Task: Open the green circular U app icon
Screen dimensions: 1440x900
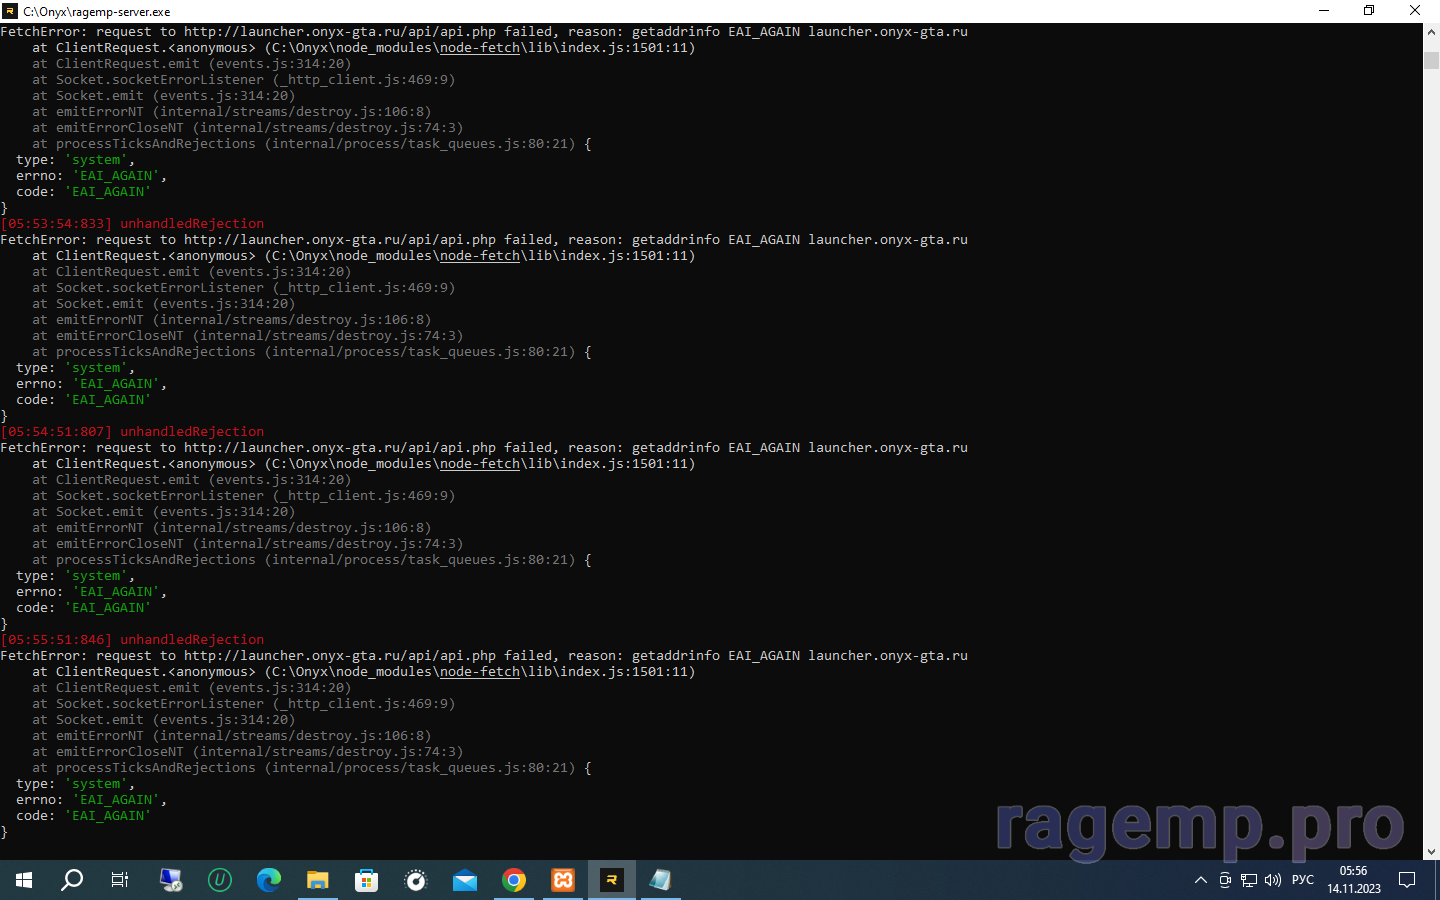Action: pyautogui.click(x=219, y=880)
